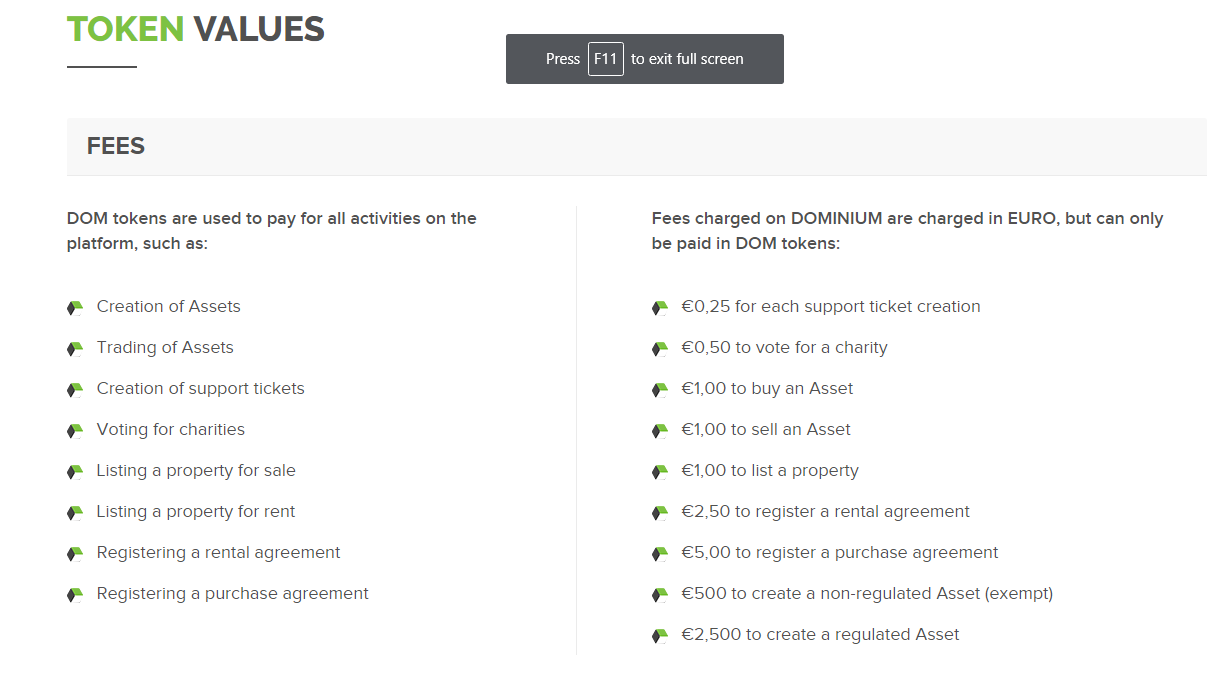Click the bullet icon by Listing a property for sale
This screenshot has width=1226, height=677.
[75, 472]
